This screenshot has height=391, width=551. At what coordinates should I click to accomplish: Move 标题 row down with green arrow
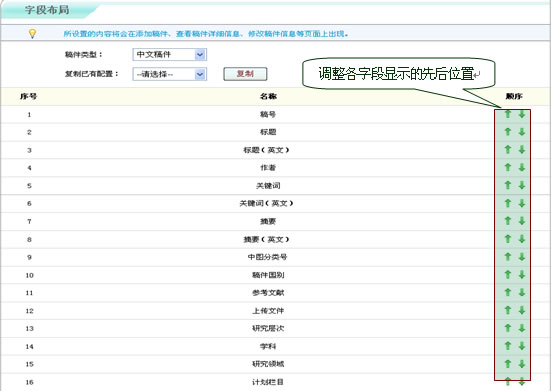[x=522, y=132]
